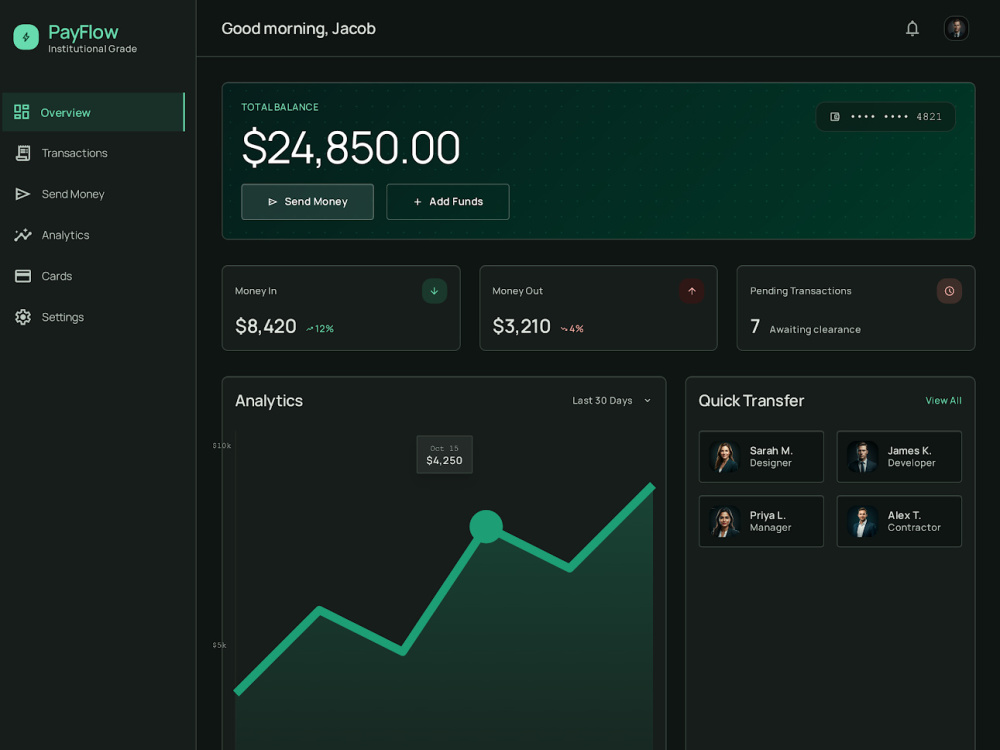The height and width of the screenshot is (750, 1000).
Task: Click the Settings gear icon
Action: [x=23, y=317]
